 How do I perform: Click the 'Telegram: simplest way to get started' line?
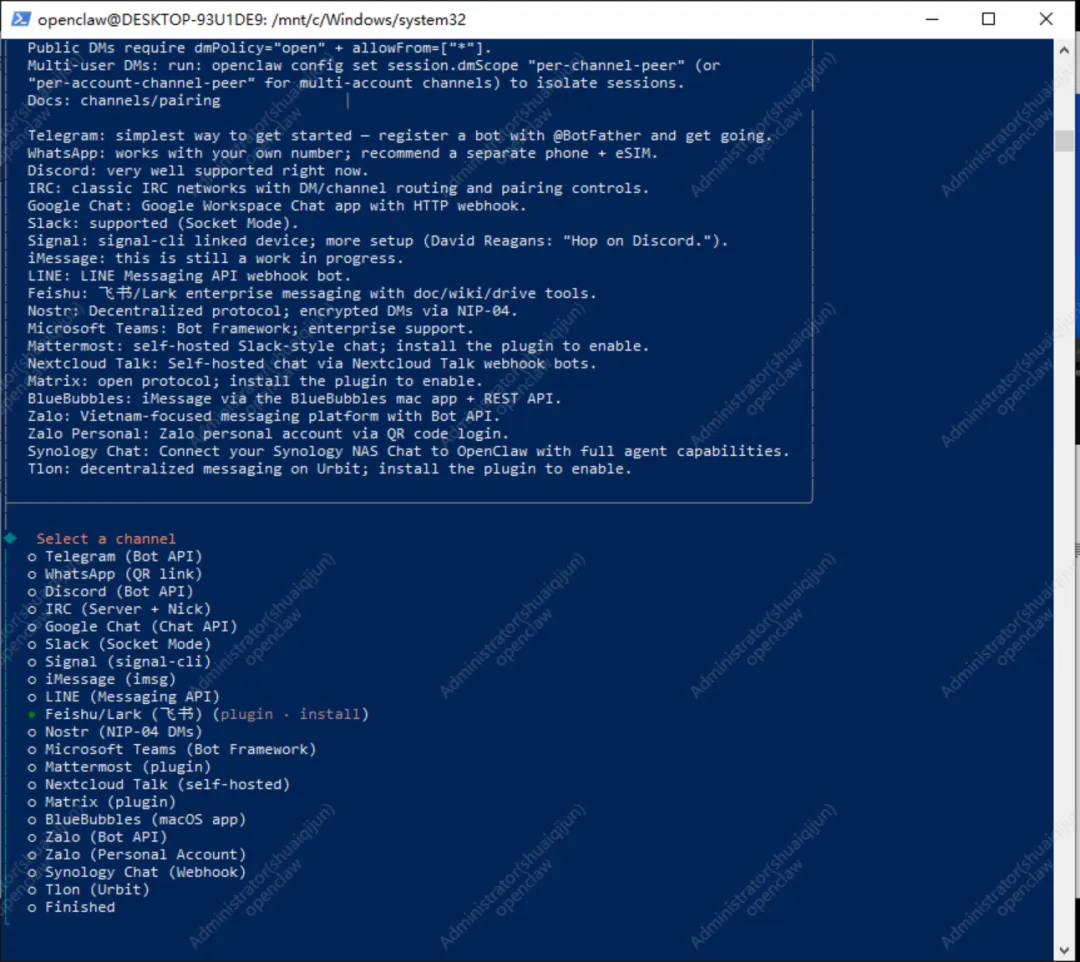(x=399, y=136)
